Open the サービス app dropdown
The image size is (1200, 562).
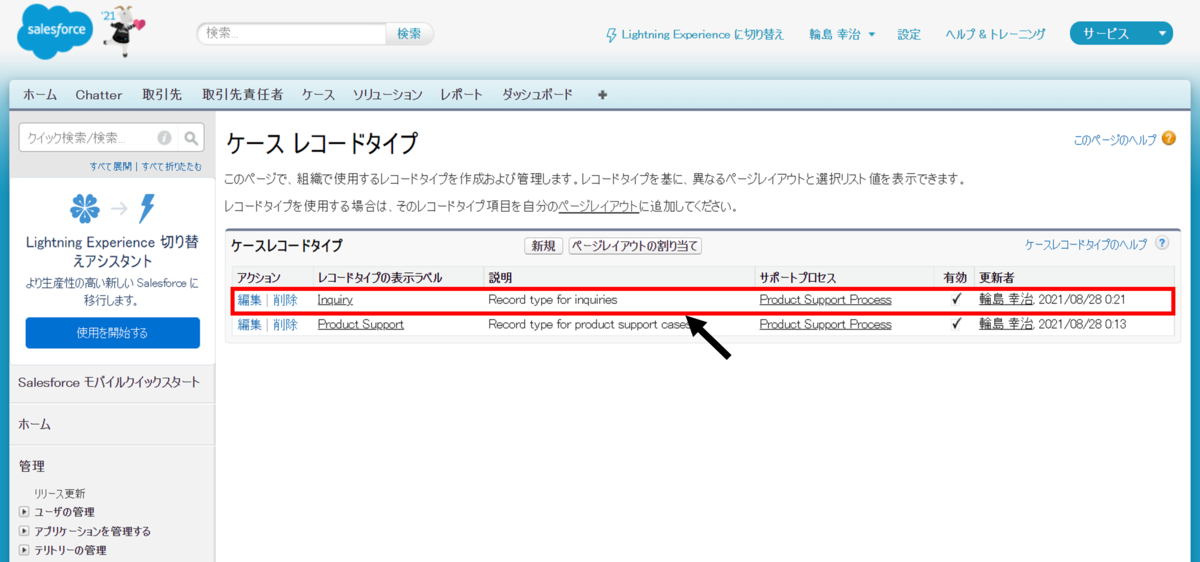coord(1121,34)
